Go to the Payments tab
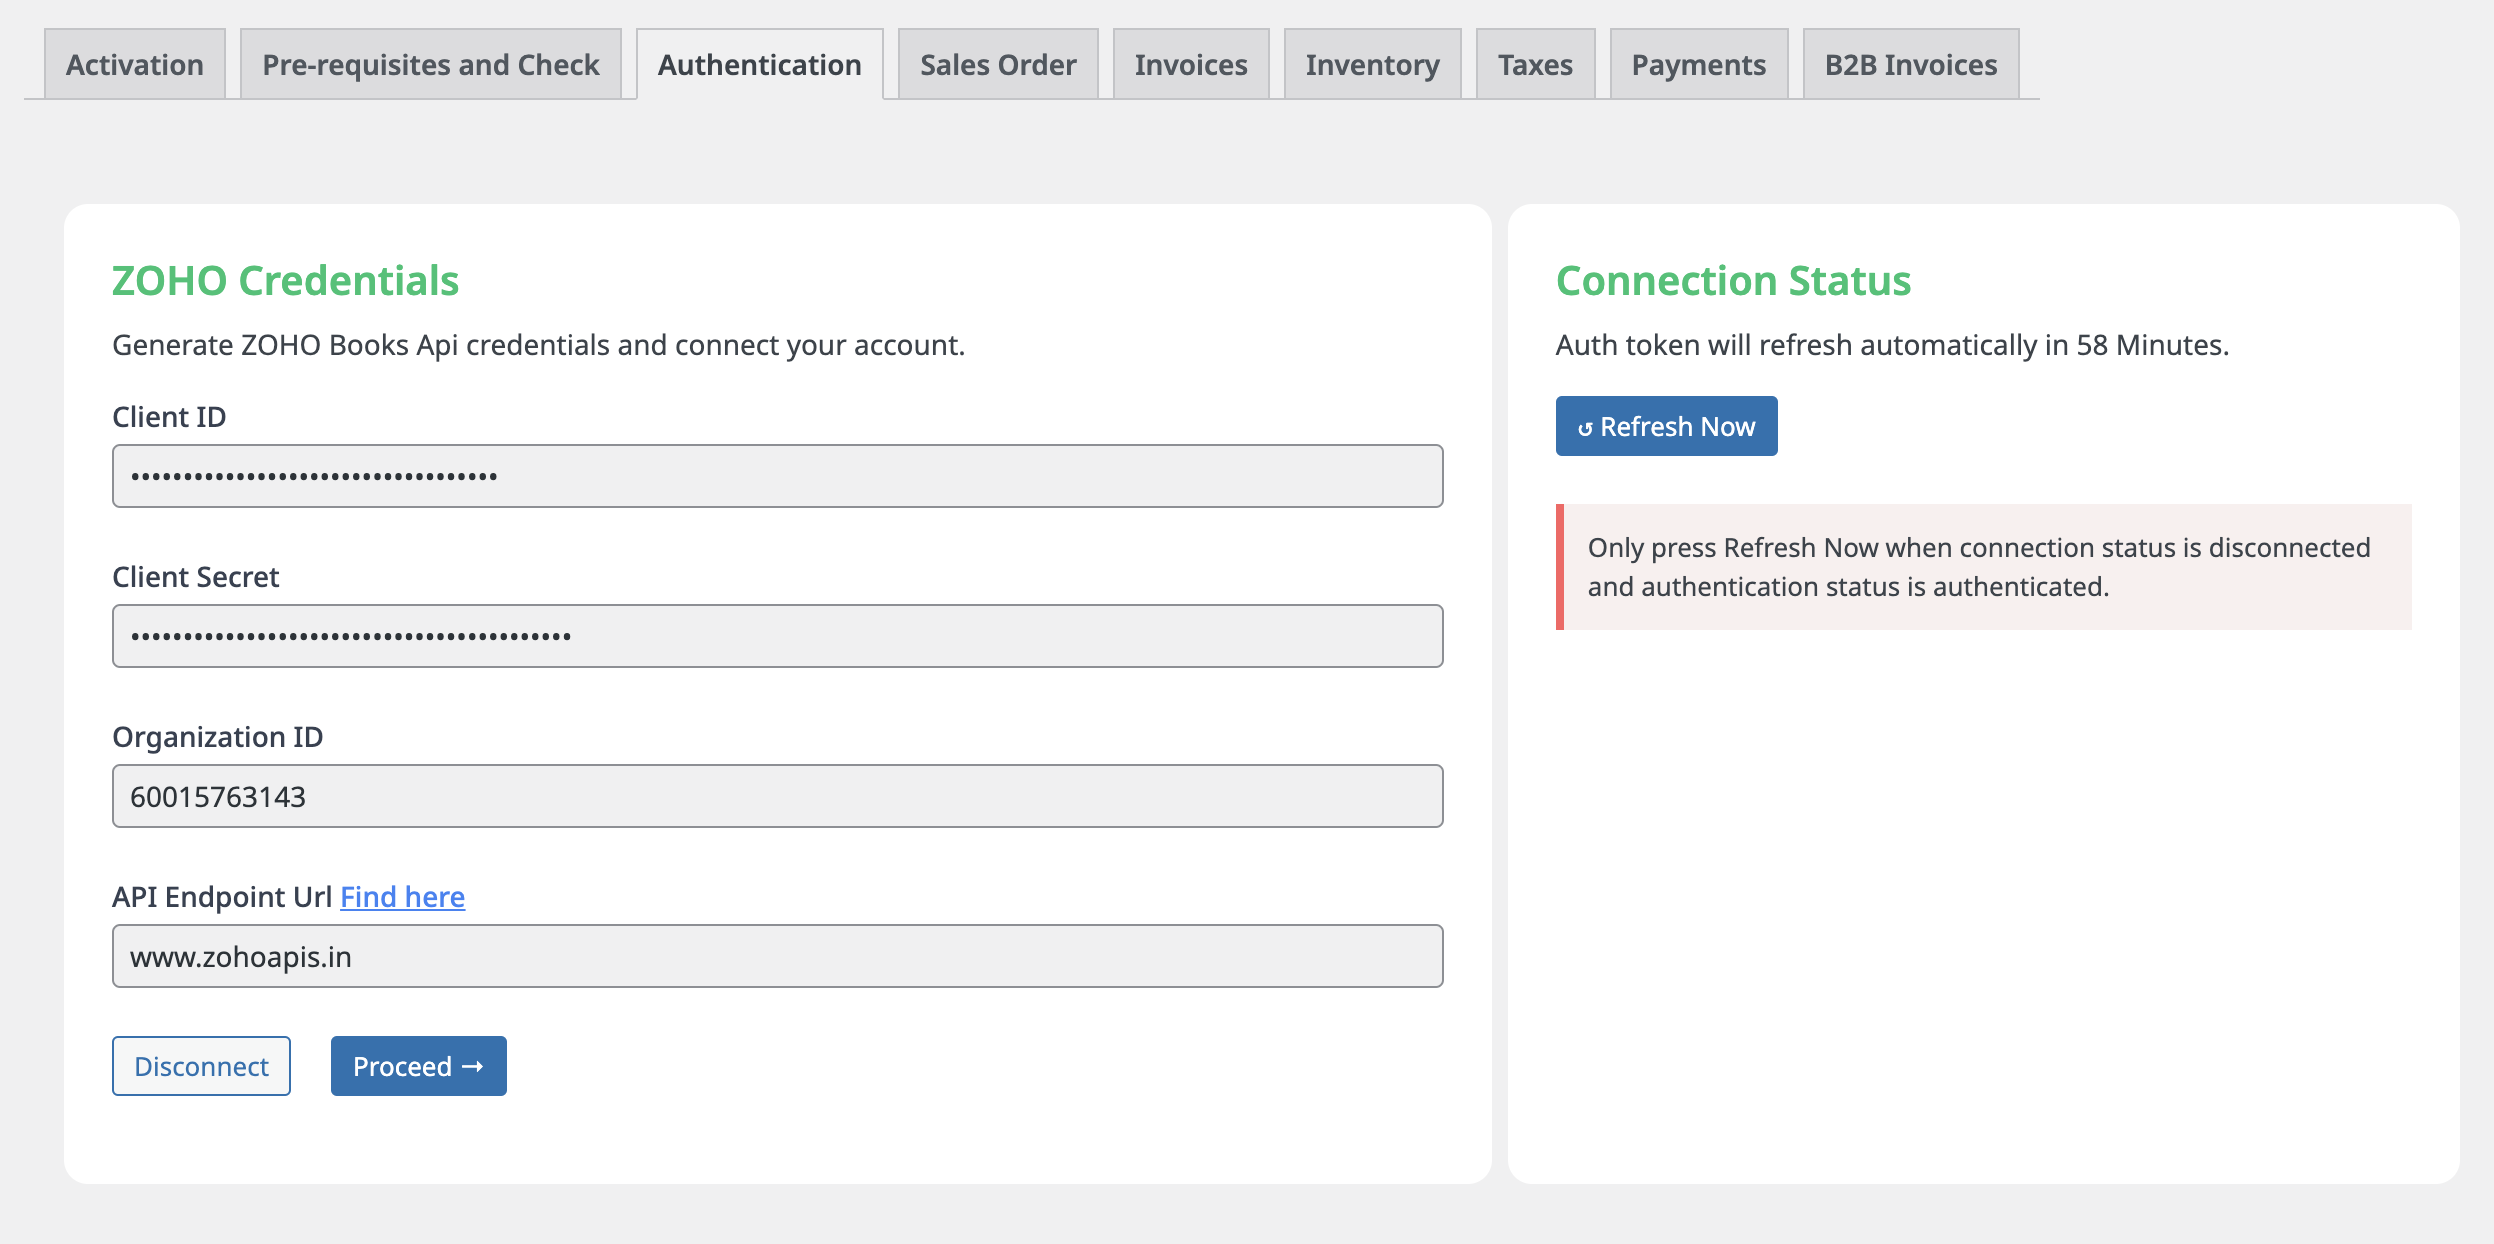2494x1244 pixels. point(1698,65)
